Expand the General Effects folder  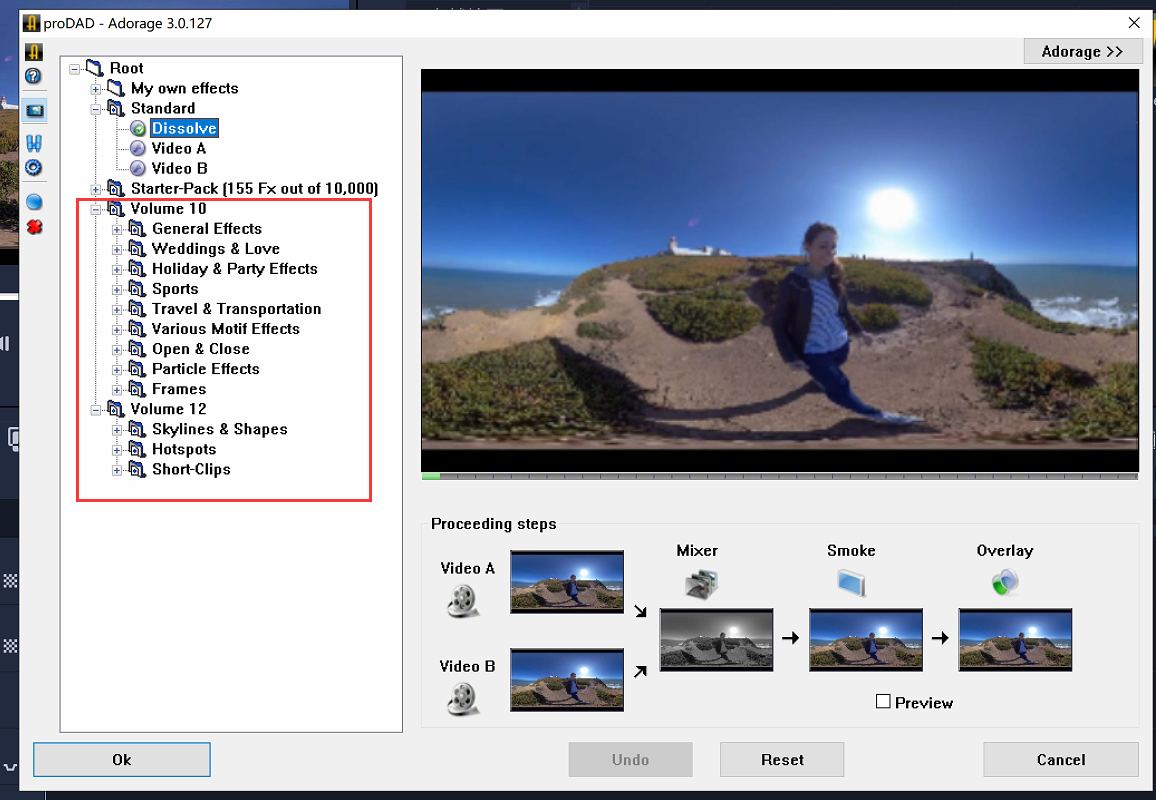(117, 229)
